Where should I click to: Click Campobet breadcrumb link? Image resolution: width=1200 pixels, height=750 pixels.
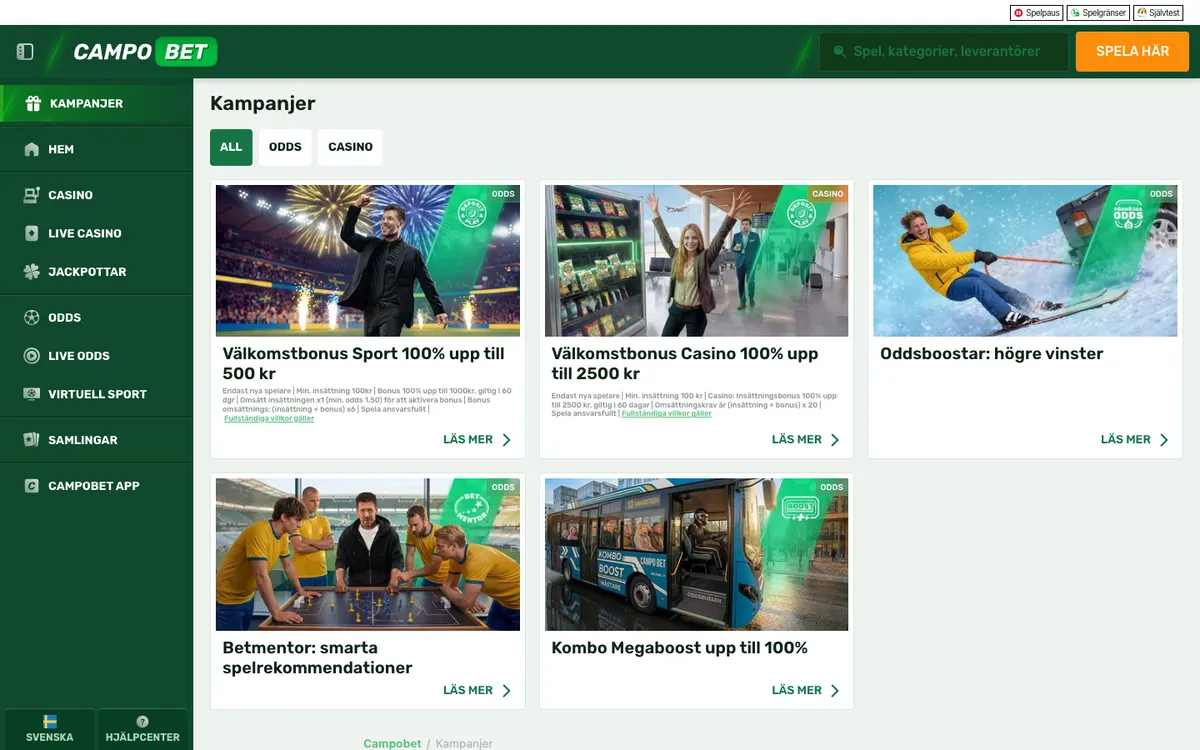(392, 744)
